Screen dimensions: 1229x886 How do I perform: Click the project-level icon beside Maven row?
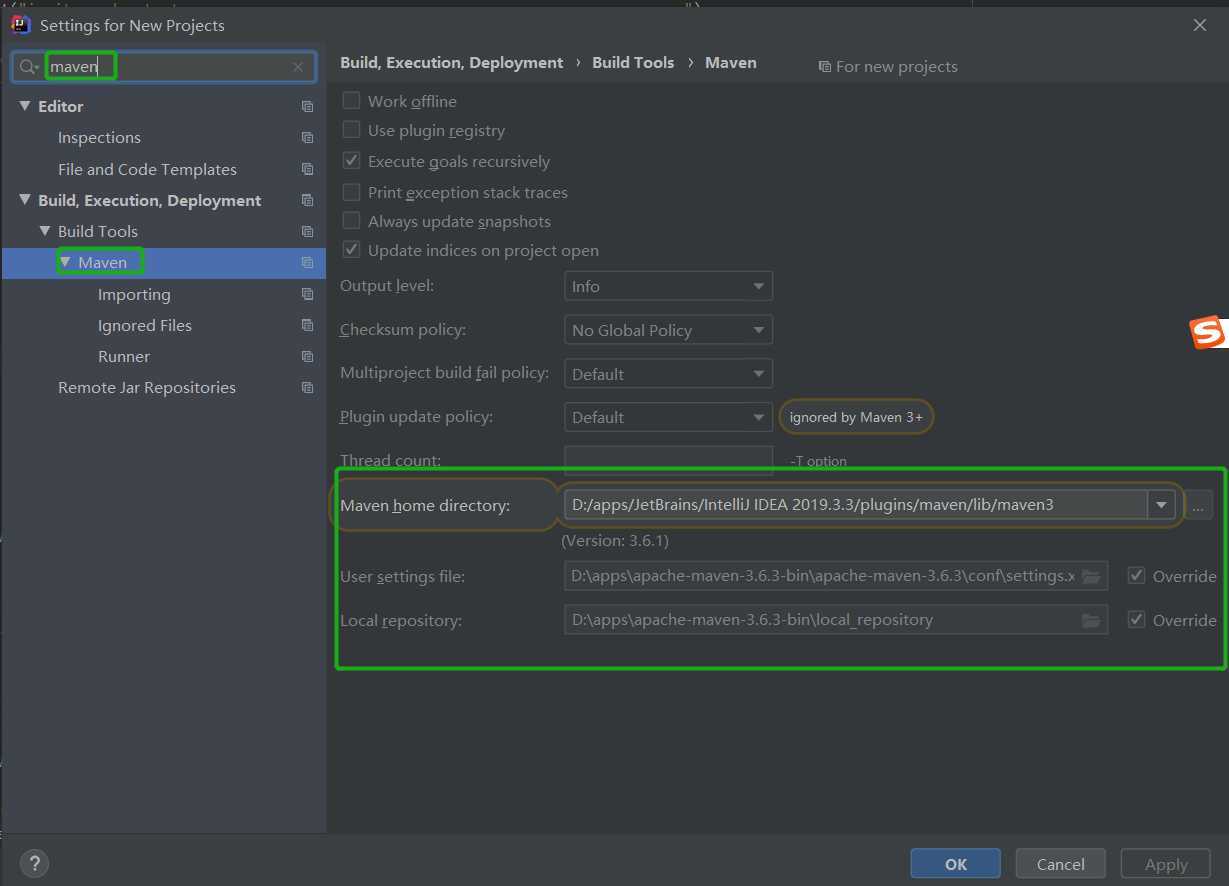(x=307, y=263)
